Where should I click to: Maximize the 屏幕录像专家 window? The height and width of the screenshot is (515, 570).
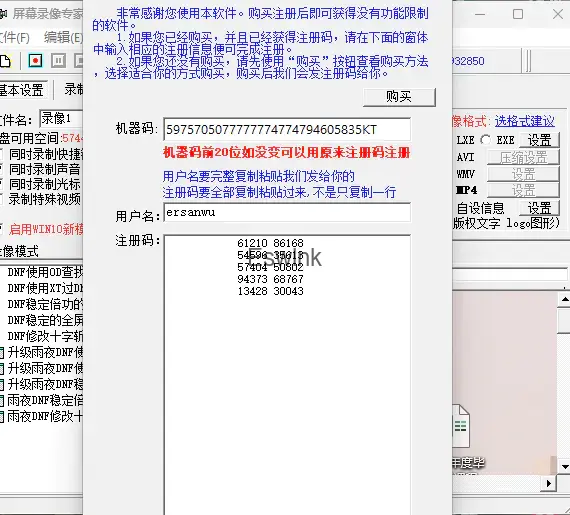tap(518, 14)
